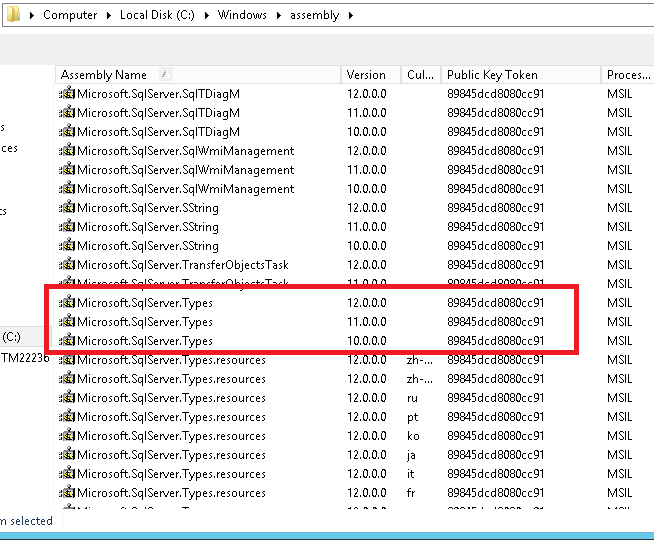
Task: Click MSIL cell of Types 11.0.0.0 row
Action: (620, 321)
